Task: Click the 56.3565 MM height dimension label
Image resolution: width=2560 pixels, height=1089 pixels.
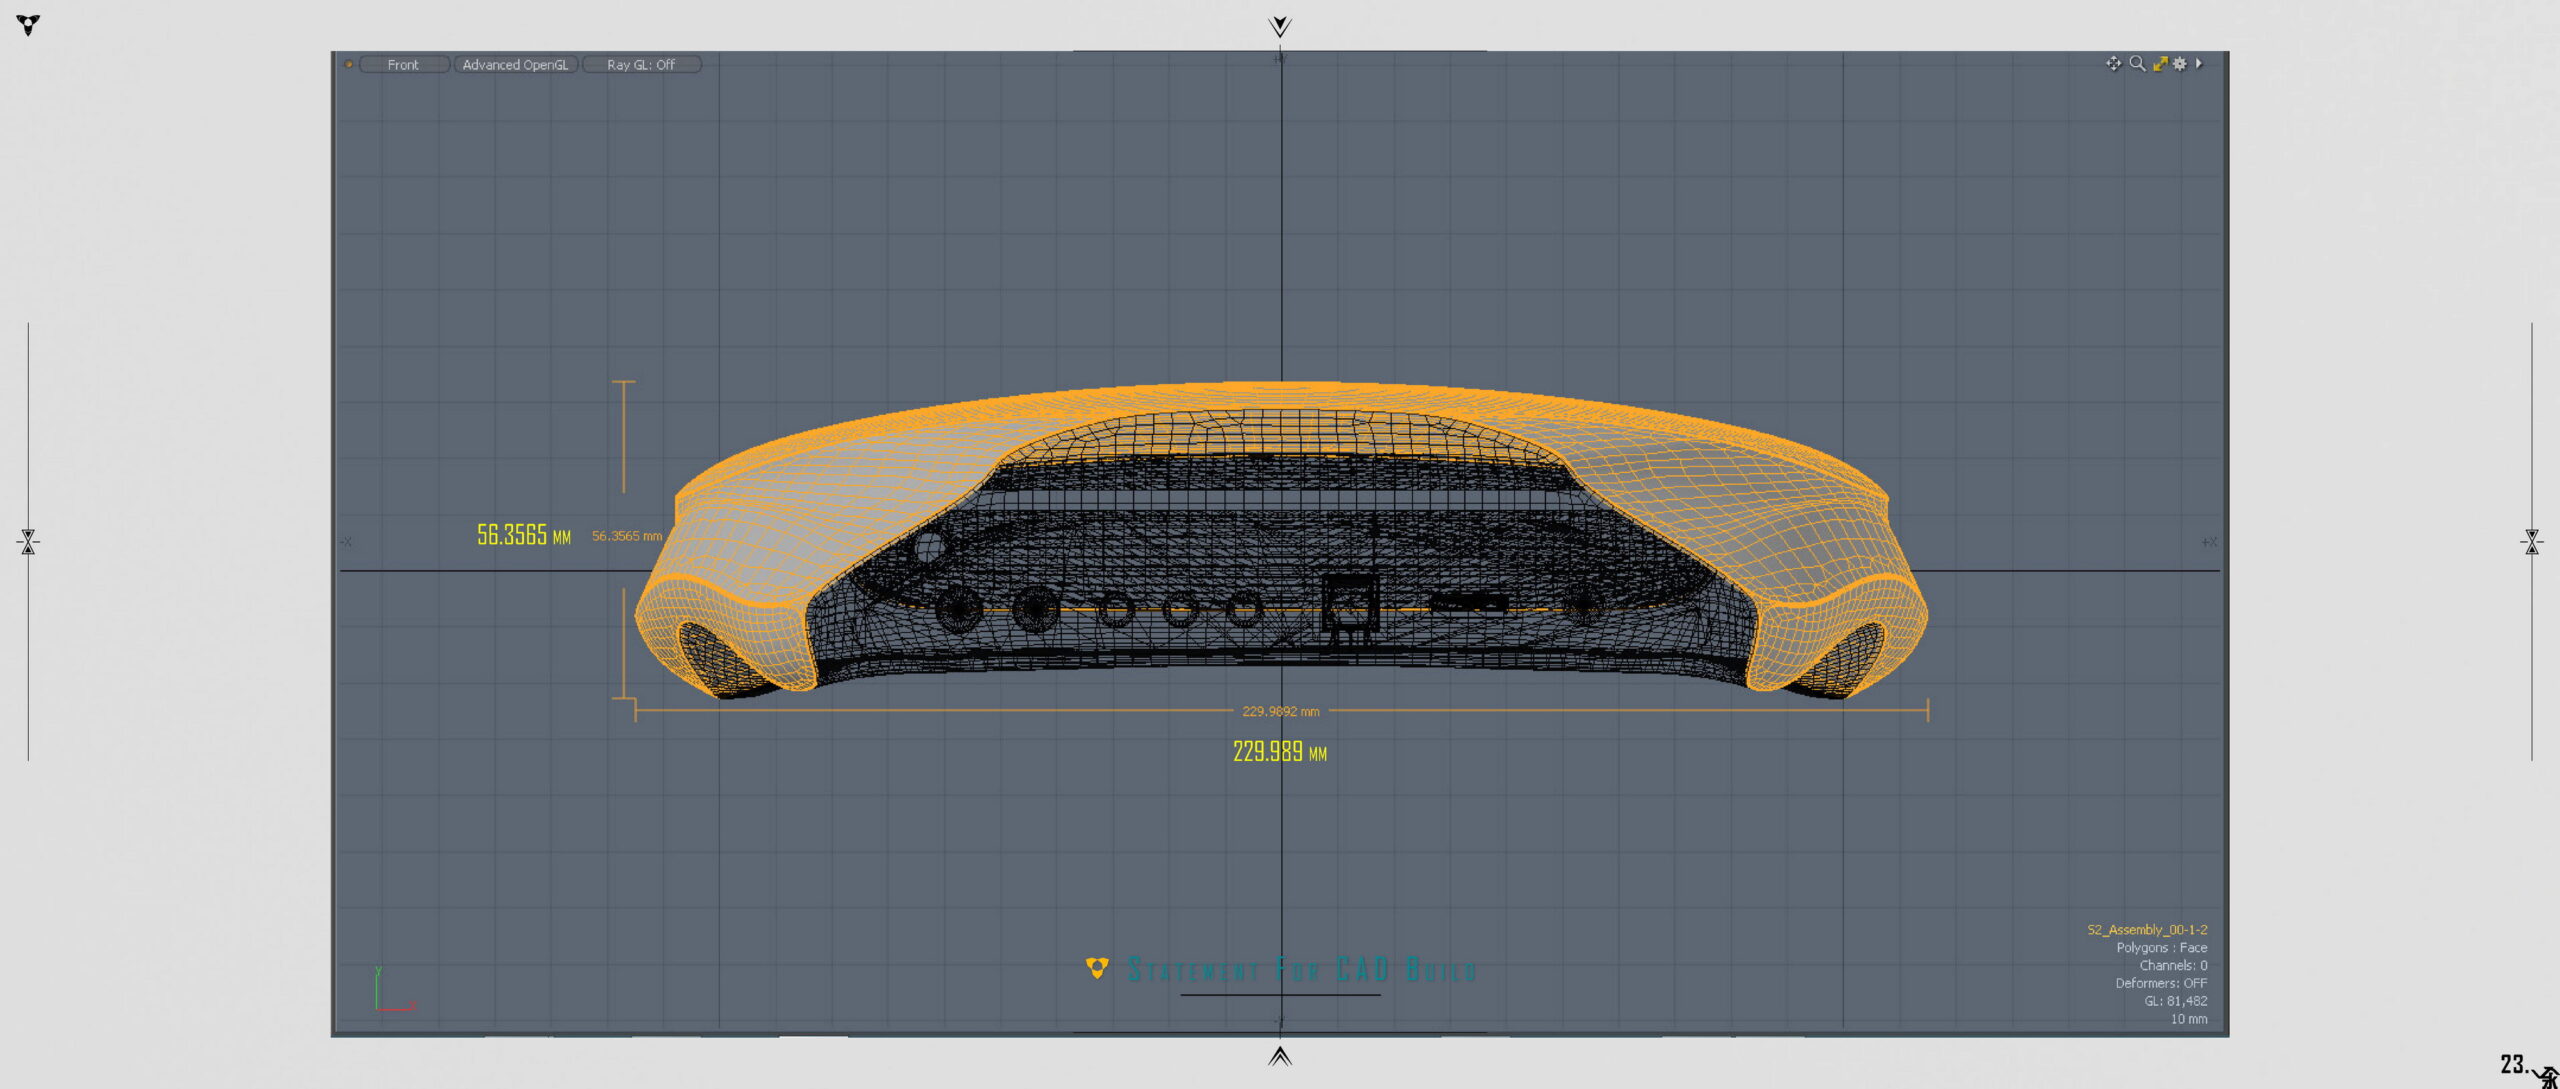Action: [x=523, y=536]
